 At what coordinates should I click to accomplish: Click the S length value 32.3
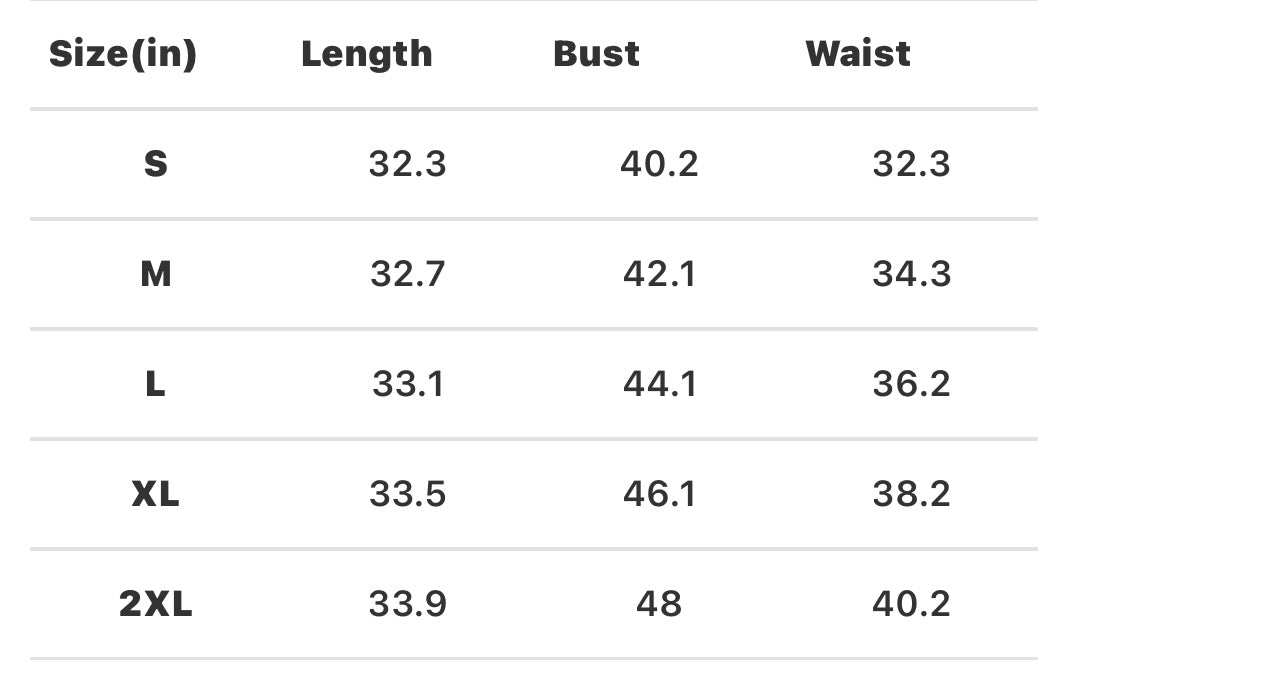coord(407,164)
